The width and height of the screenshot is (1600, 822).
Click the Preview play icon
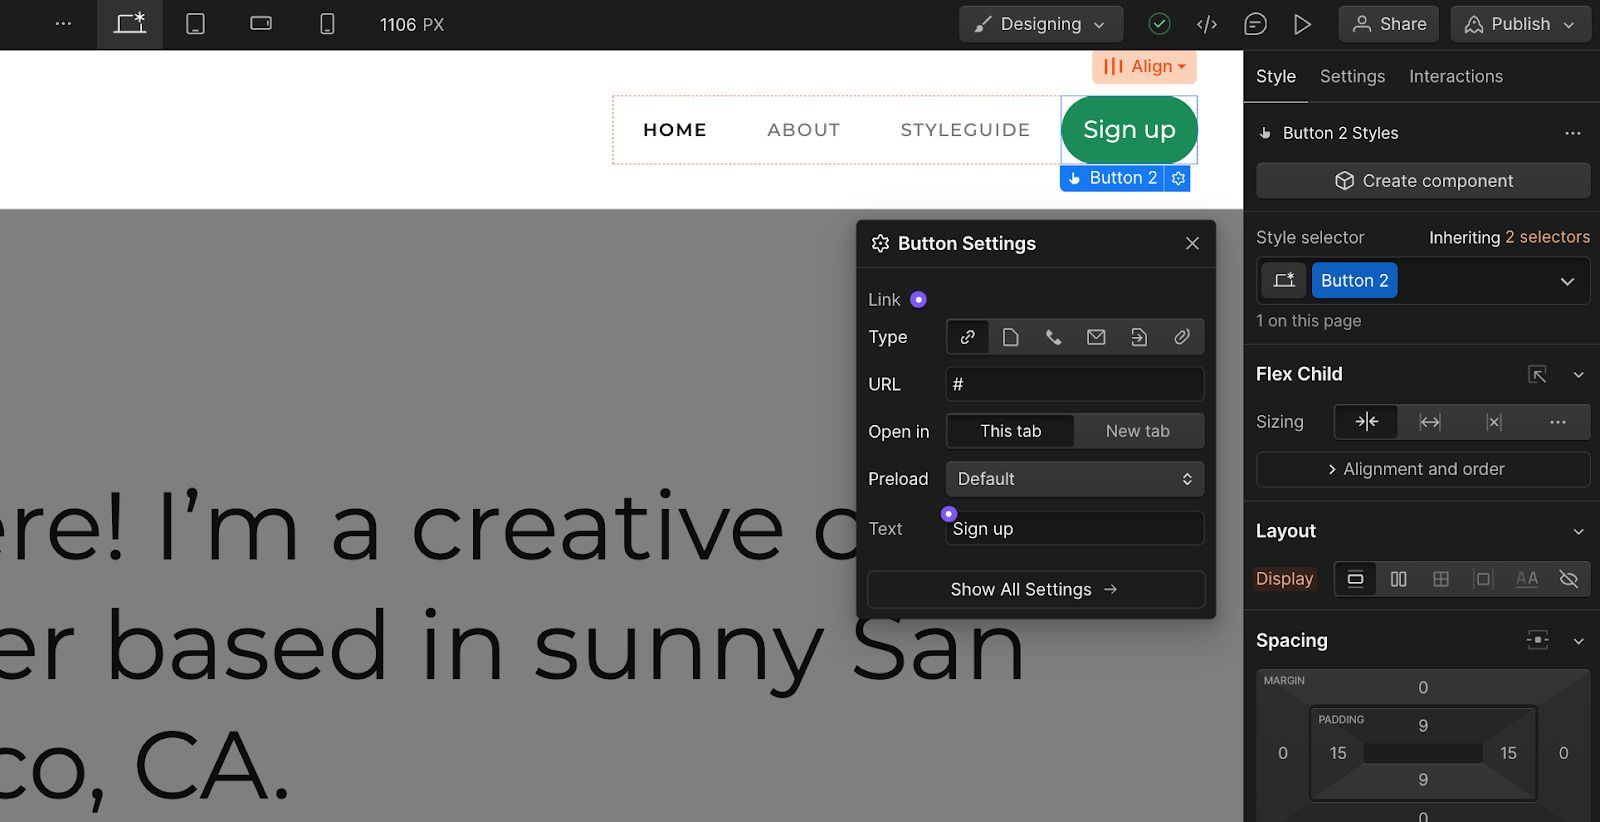(x=1302, y=24)
